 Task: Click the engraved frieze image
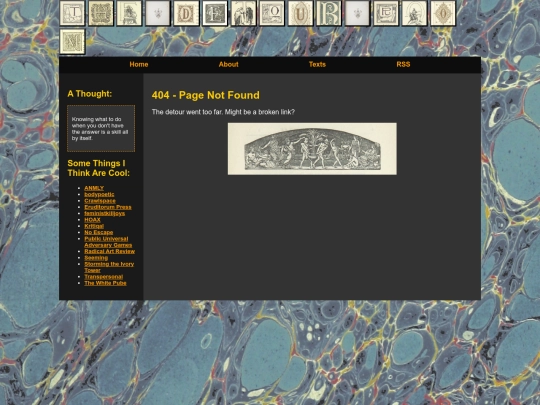pos(312,149)
